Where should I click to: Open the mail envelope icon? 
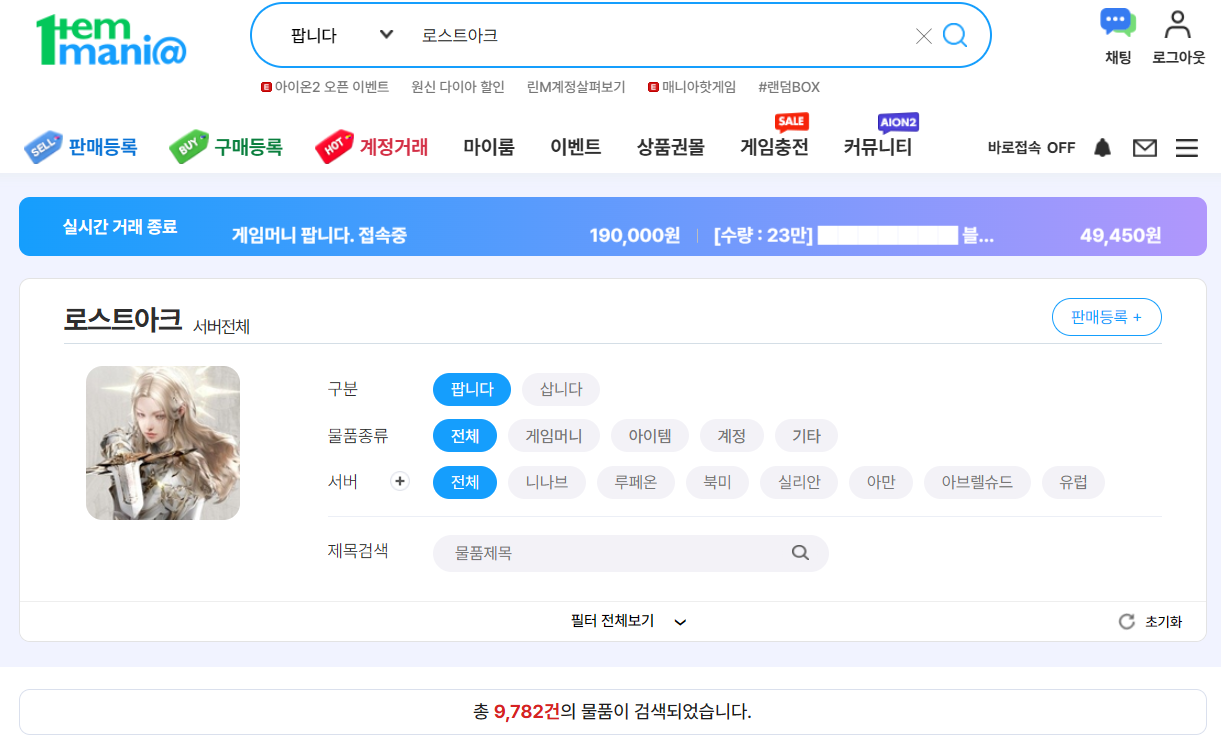[x=1144, y=148]
